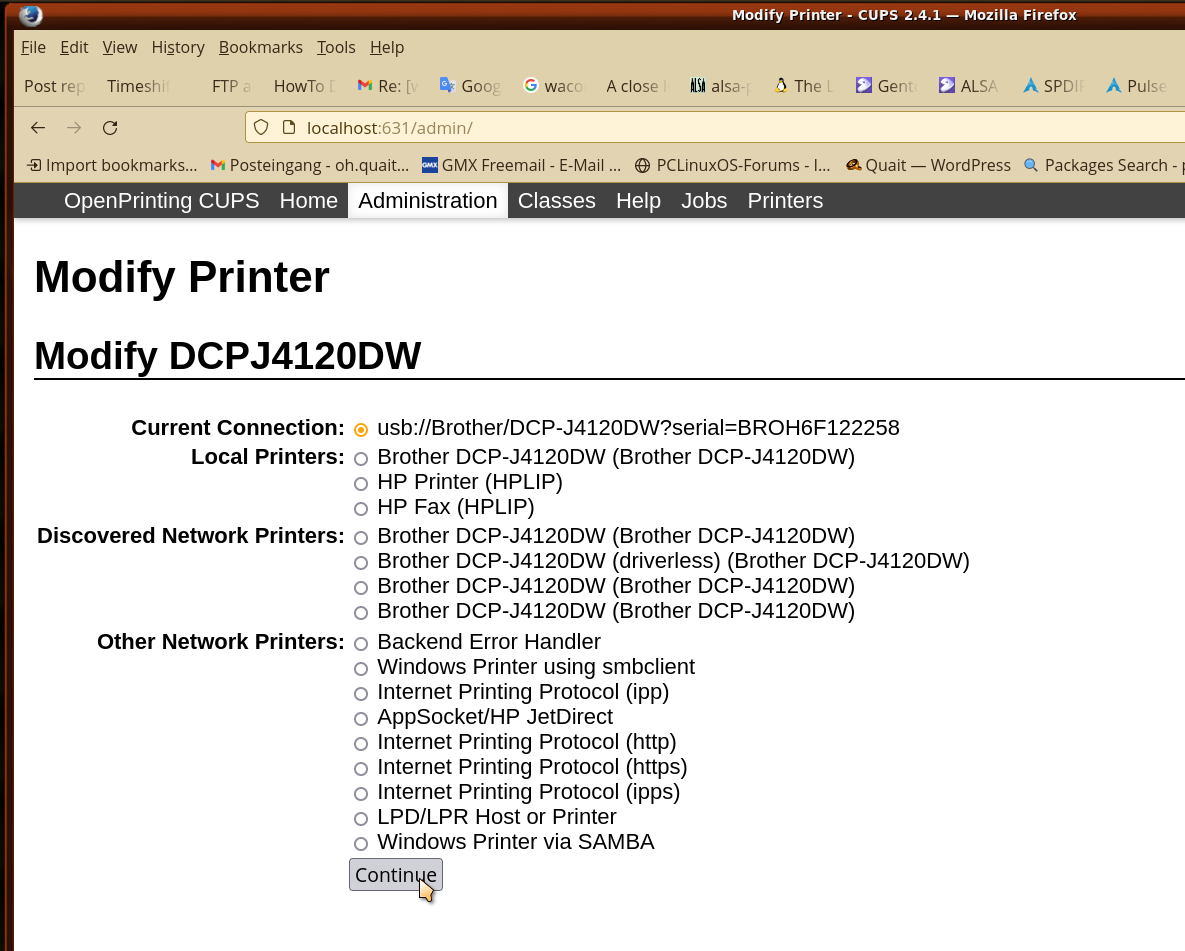Open the History menu
The width and height of the screenshot is (1185, 951).
click(178, 47)
